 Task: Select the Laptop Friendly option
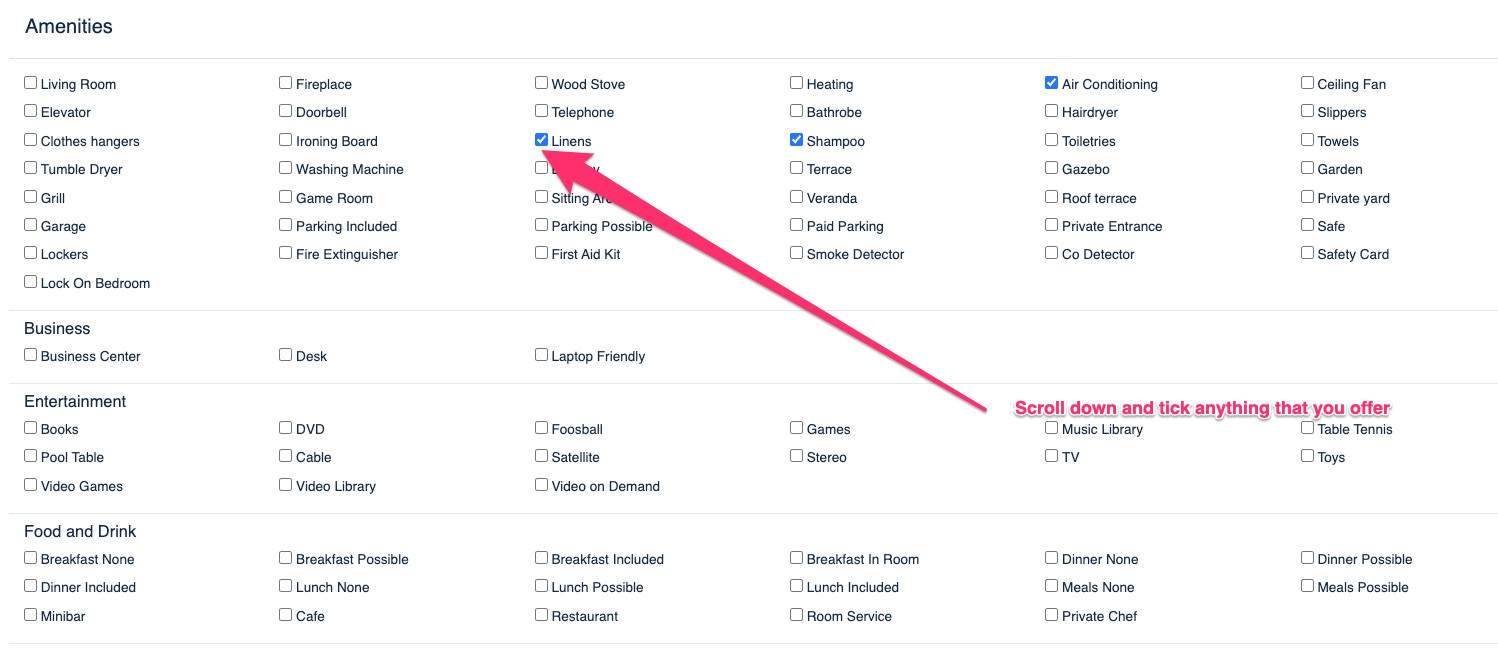tap(541, 355)
